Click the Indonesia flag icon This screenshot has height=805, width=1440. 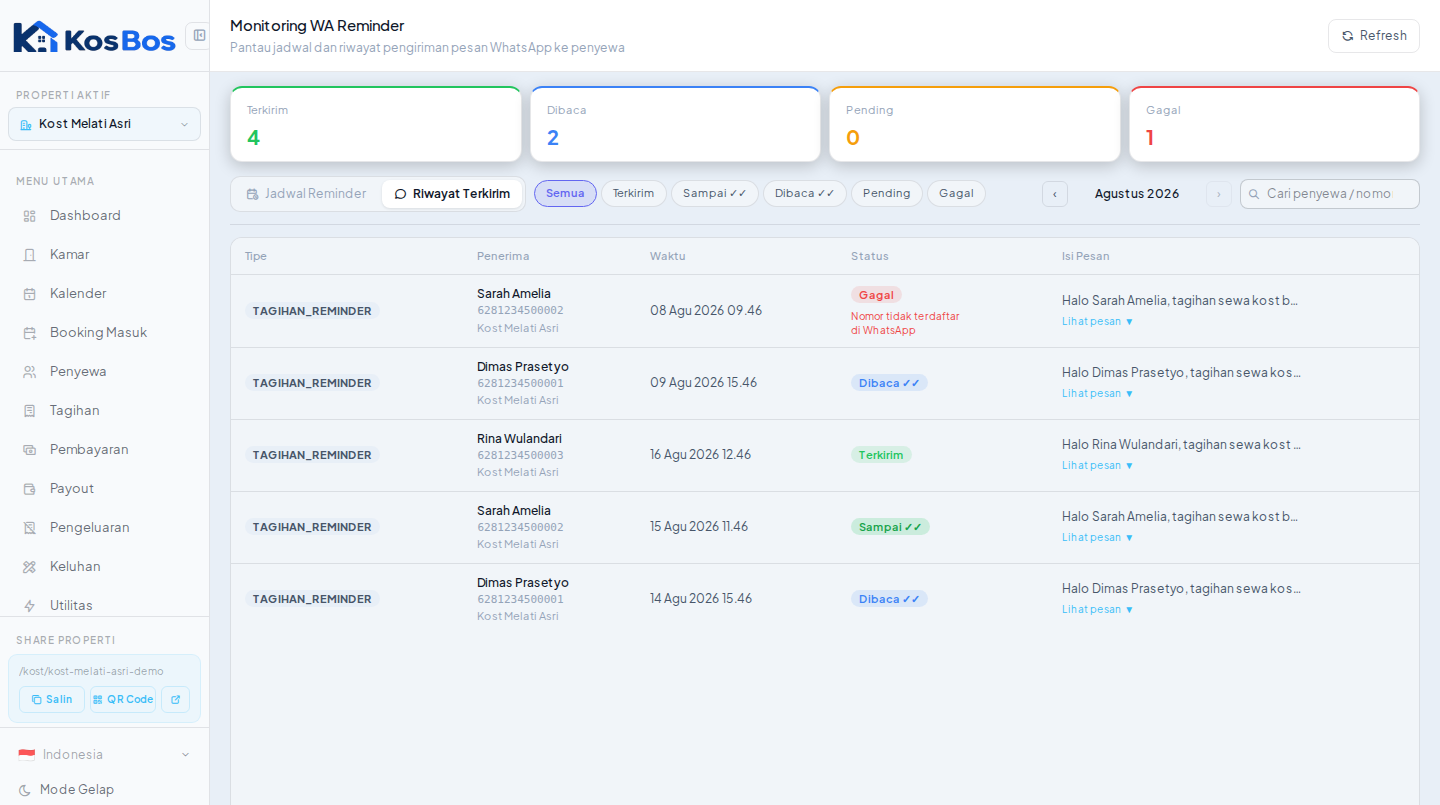[x=26, y=754]
